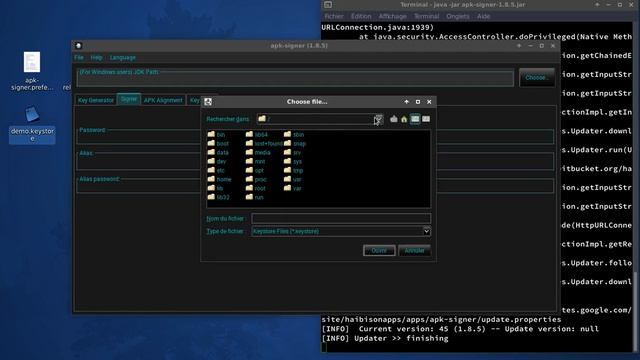Viewport: 640px width, 360px height.
Task: Switch file chooser to details view
Action: pos(426,119)
